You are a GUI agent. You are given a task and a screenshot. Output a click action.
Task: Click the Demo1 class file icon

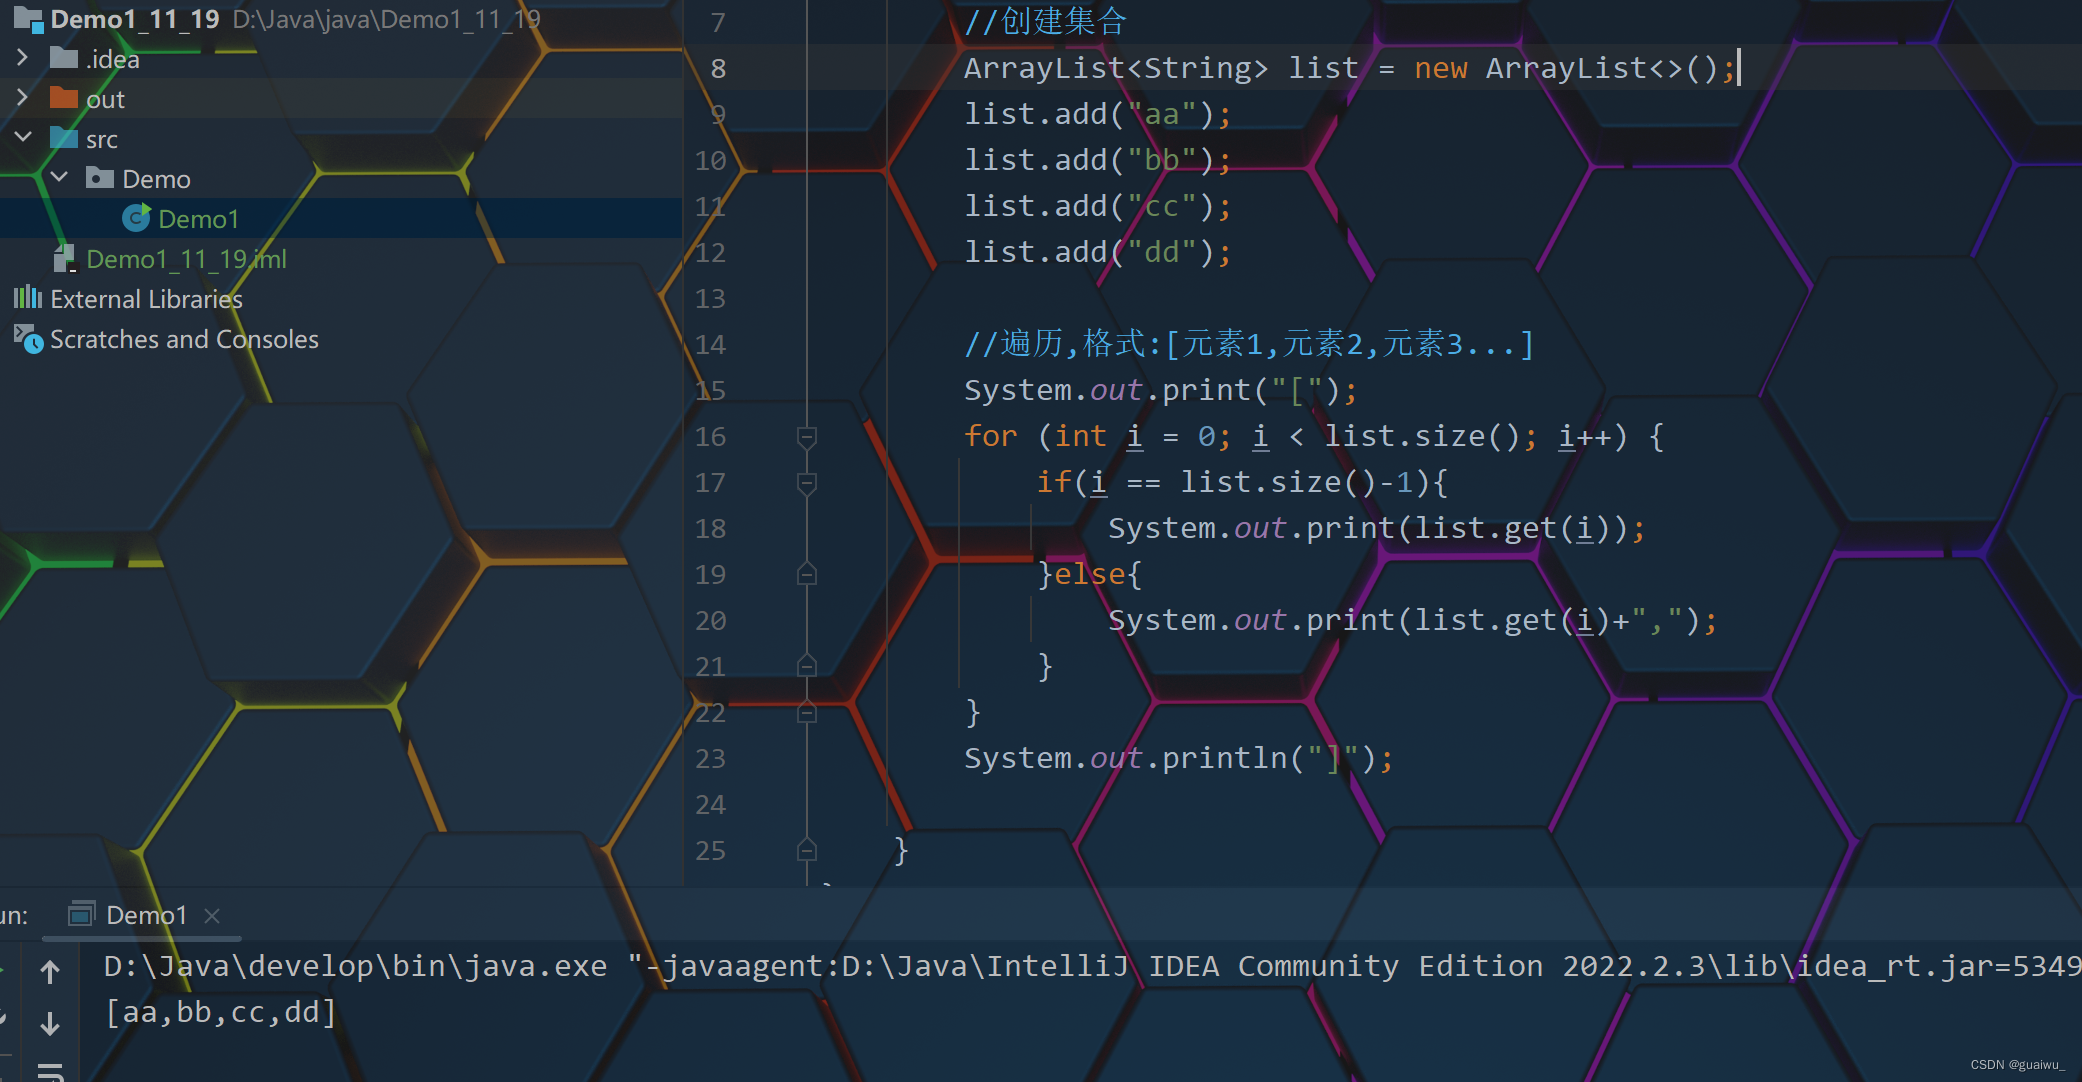coord(136,218)
